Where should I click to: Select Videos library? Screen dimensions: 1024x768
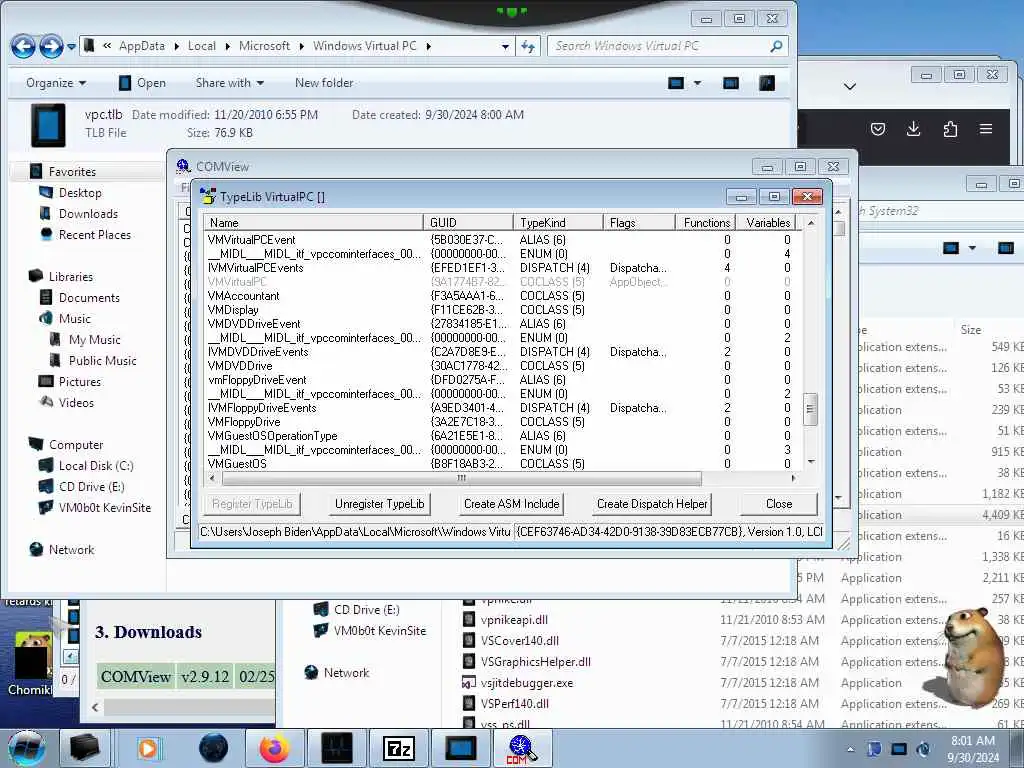pos(76,402)
